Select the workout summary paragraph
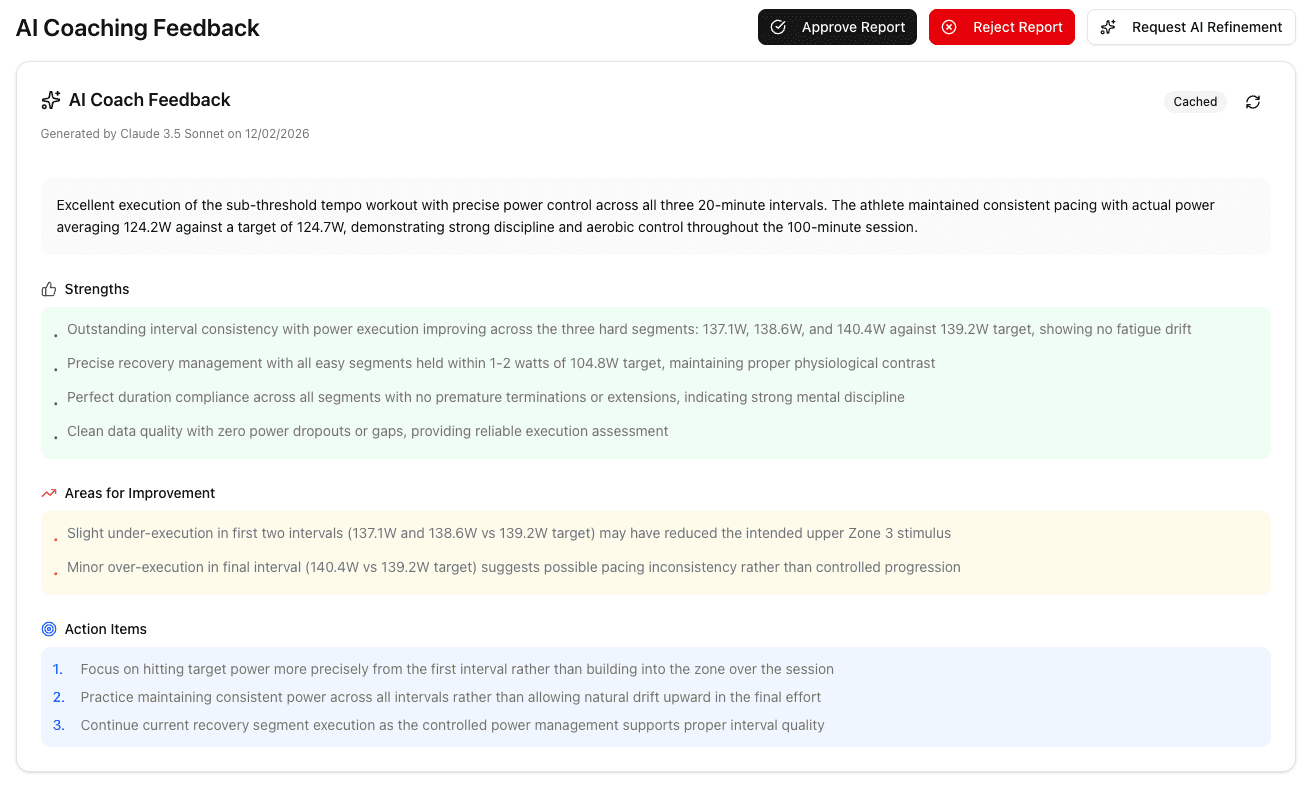Image resolution: width=1308 pixels, height=792 pixels. 655,216
